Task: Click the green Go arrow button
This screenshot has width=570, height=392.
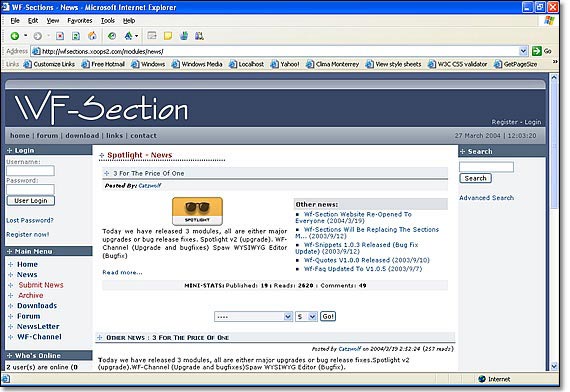Action: [x=537, y=51]
